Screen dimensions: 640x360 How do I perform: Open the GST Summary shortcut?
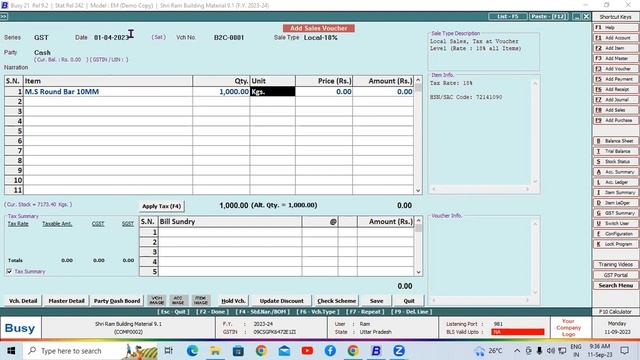[616, 213]
